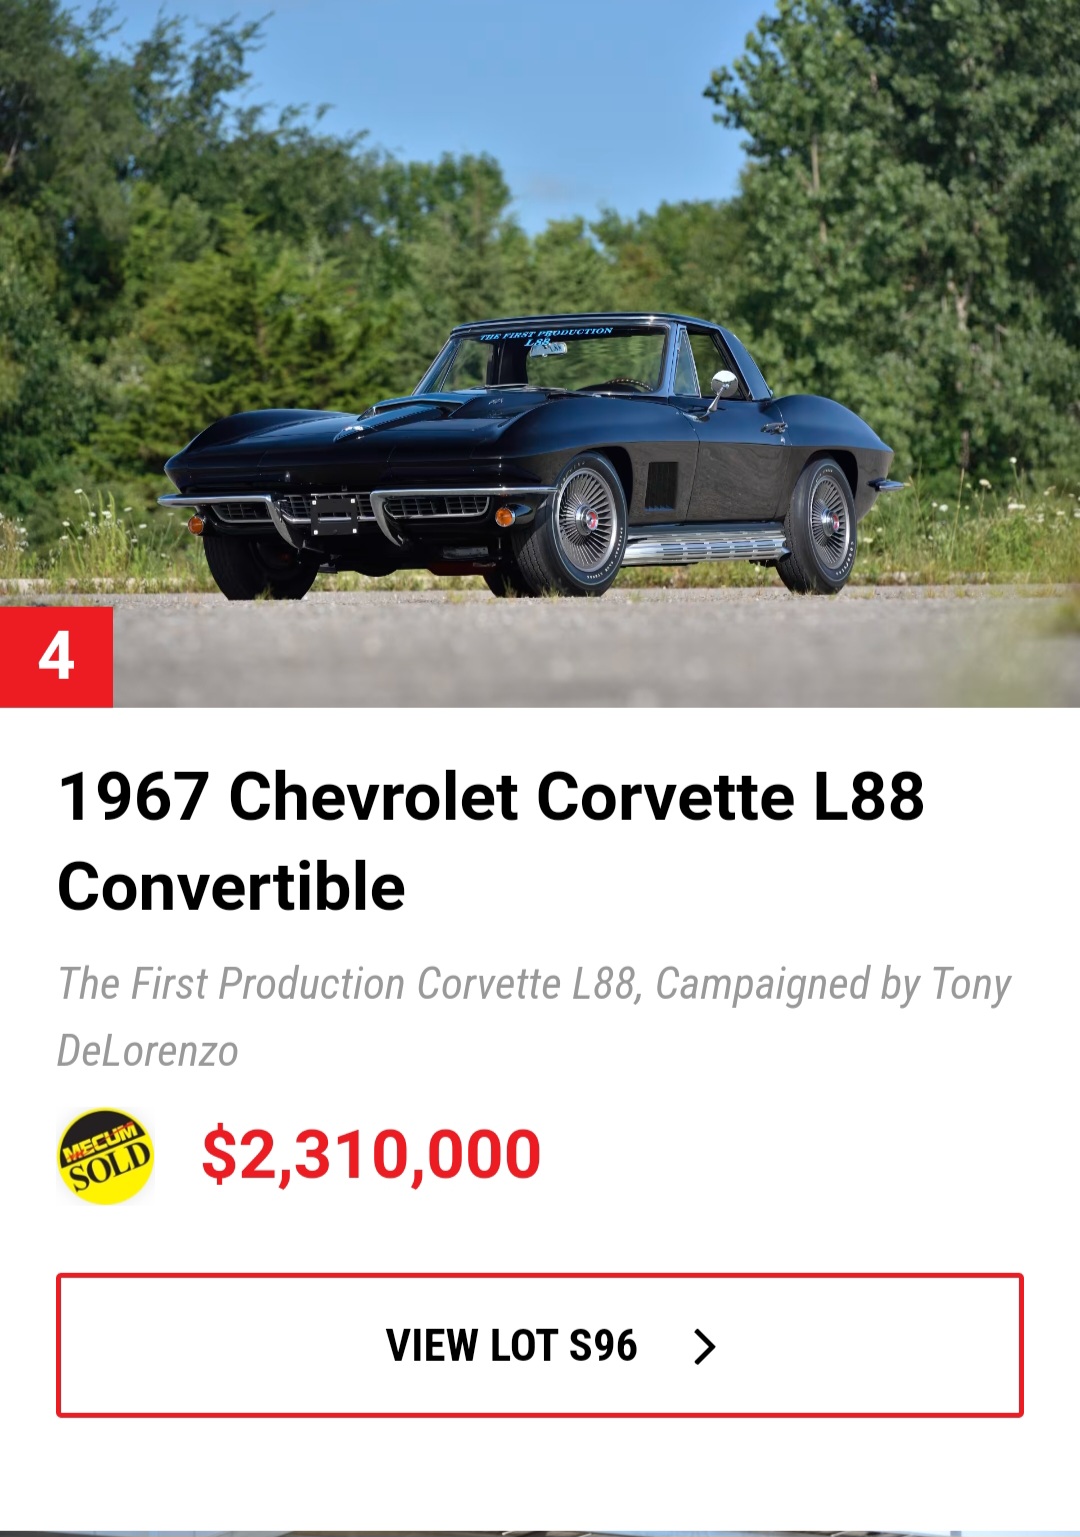Click the blue sky area of the photo

tap(560, 90)
